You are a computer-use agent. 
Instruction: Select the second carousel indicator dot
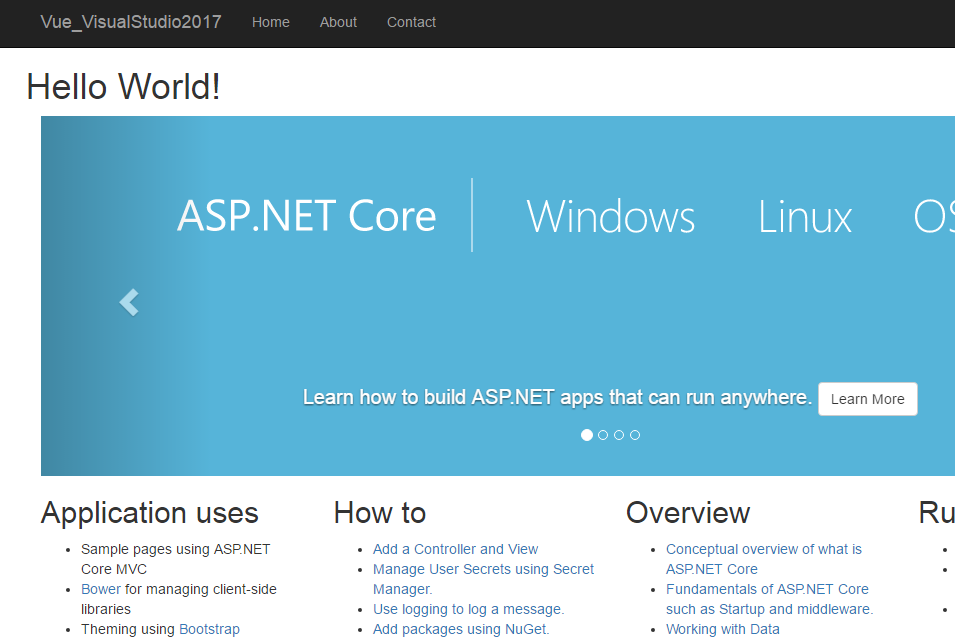[603, 435]
